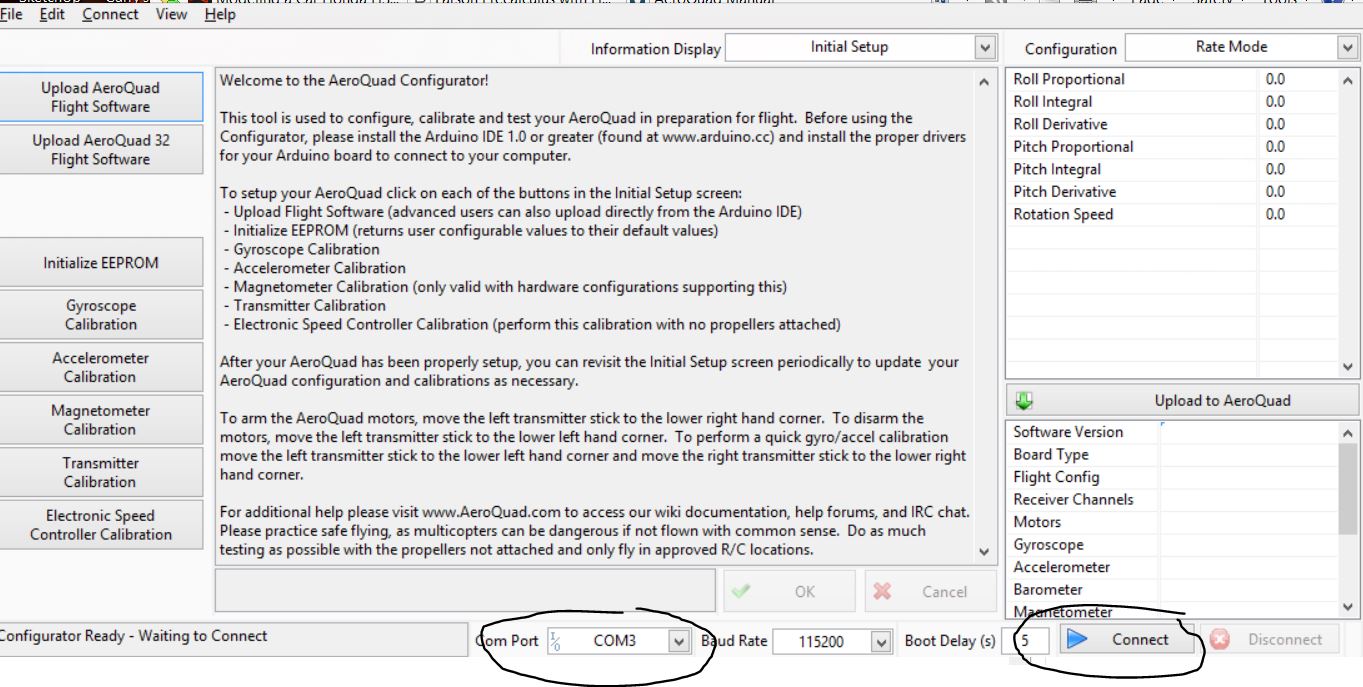Image resolution: width=1363 pixels, height=687 pixels.
Task: Click the Connect button
Action: (x=1125, y=640)
